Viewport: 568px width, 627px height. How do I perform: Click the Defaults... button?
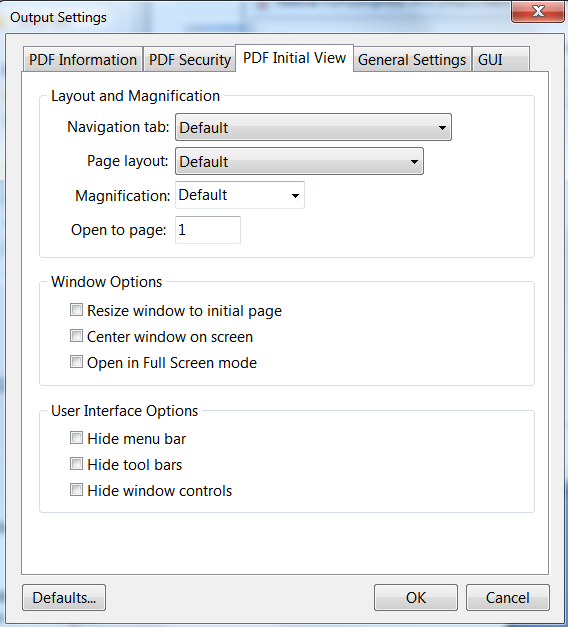tap(64, 597)
